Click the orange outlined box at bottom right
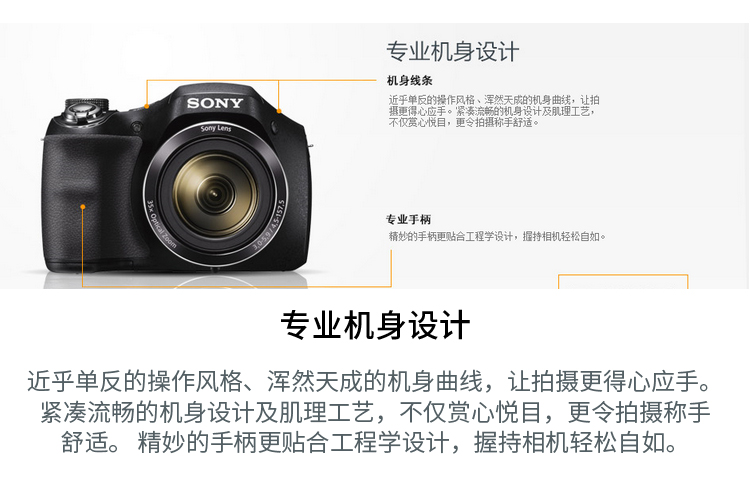Image resolution: width=750 pixels, height=494 pixels. pyautogui.click(x=623, y=282)
